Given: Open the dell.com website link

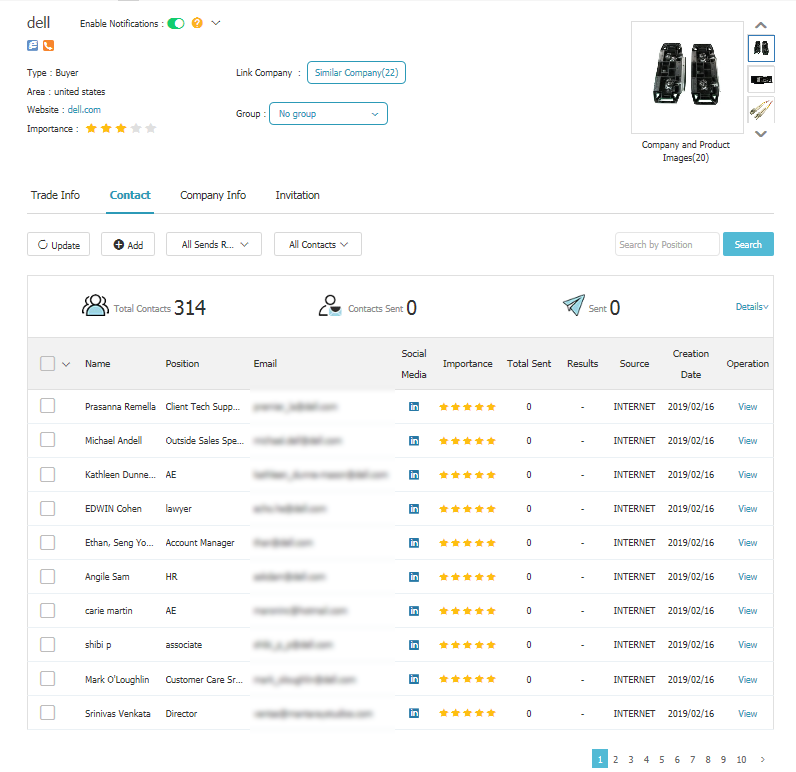Looking at the screenshot, I should (x=84, y=110).
